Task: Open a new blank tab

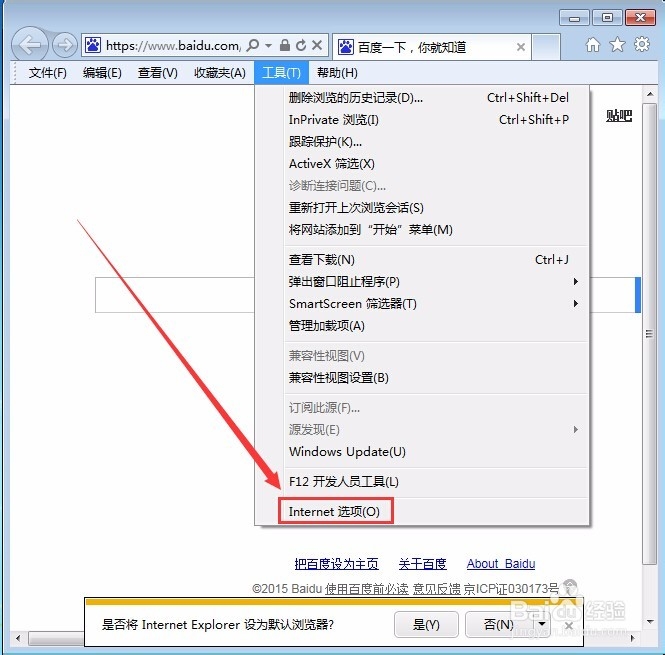Action: pos(546,47)
